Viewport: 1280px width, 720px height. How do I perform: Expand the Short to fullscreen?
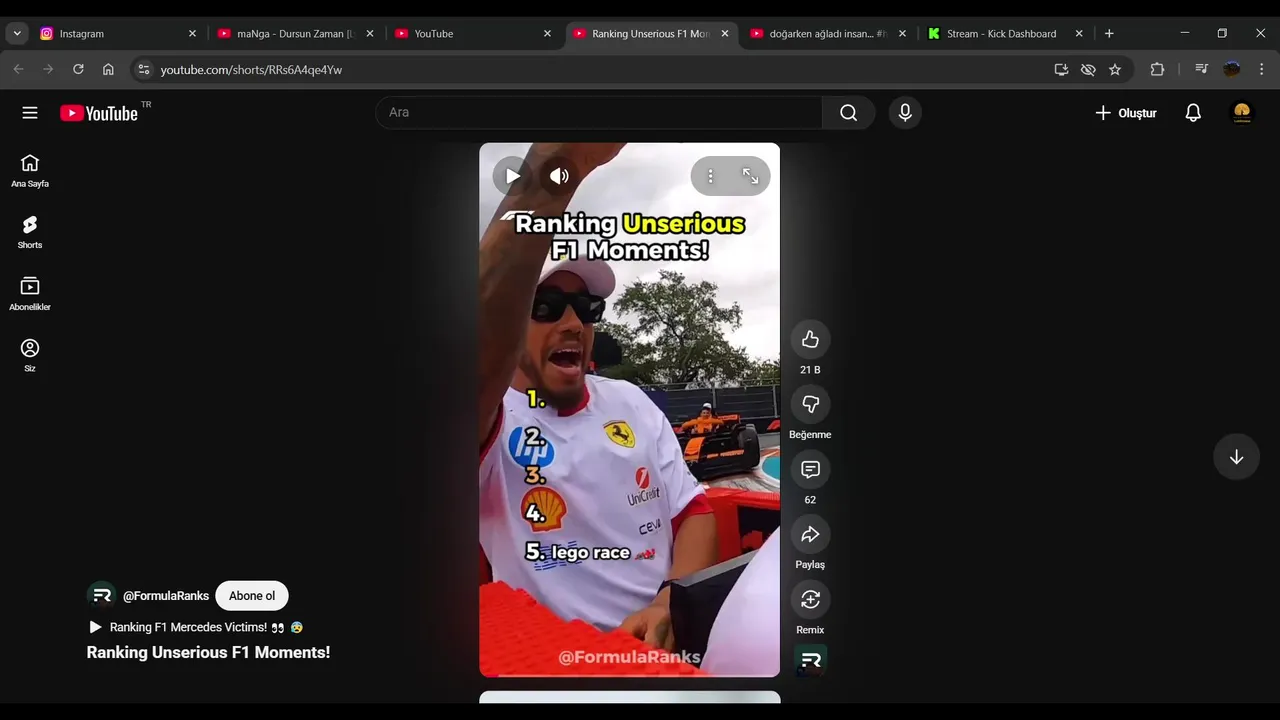(x=750, y=176)
